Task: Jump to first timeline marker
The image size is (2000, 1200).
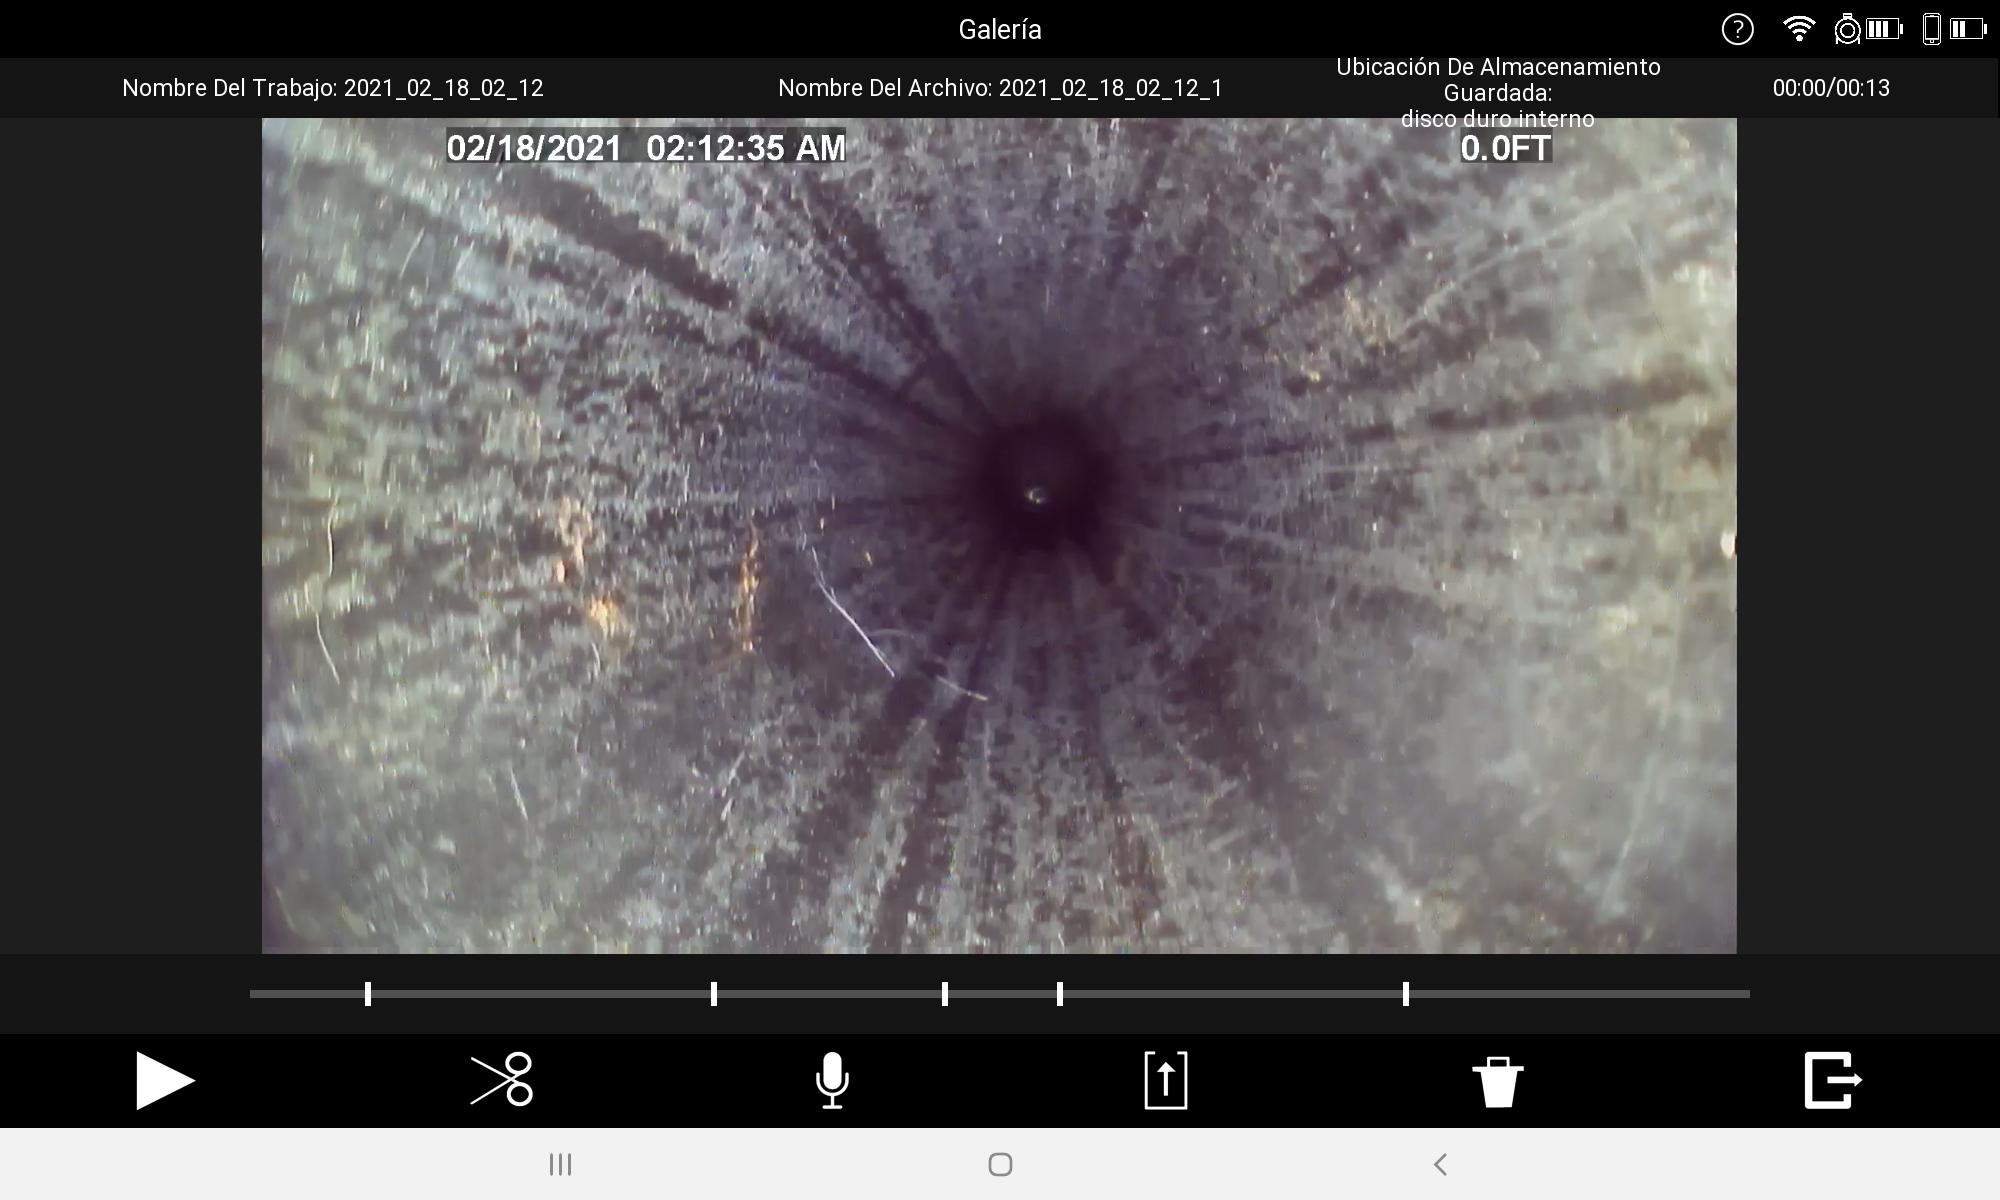Action: [368, 994]
